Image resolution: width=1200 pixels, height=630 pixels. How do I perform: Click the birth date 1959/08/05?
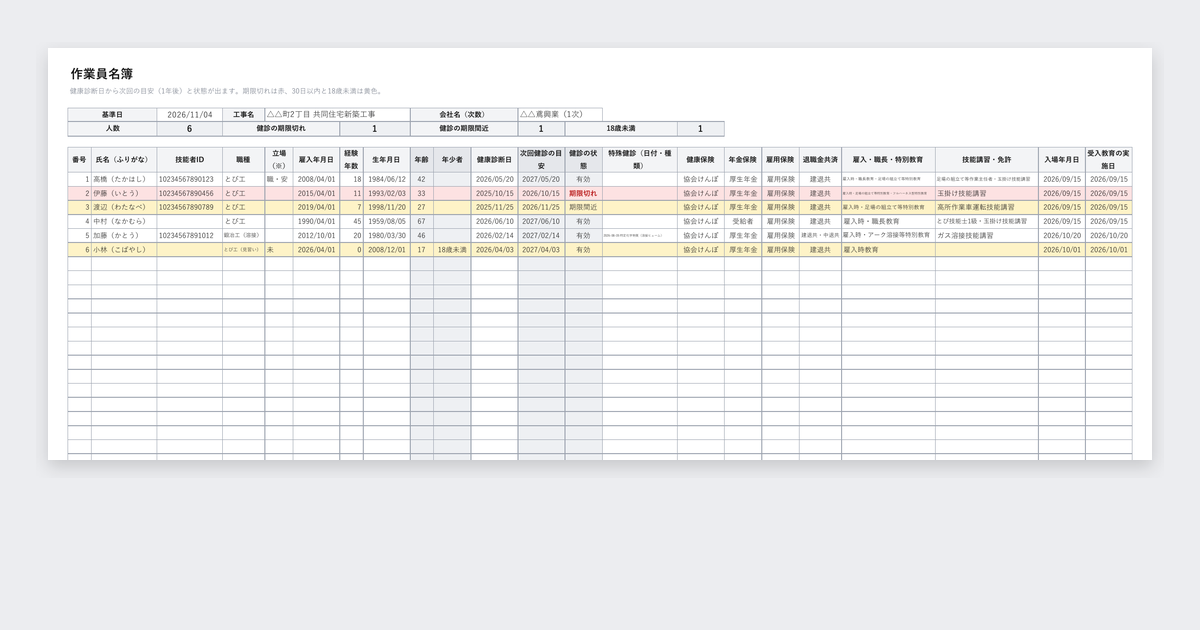click(x=387, y=221)
